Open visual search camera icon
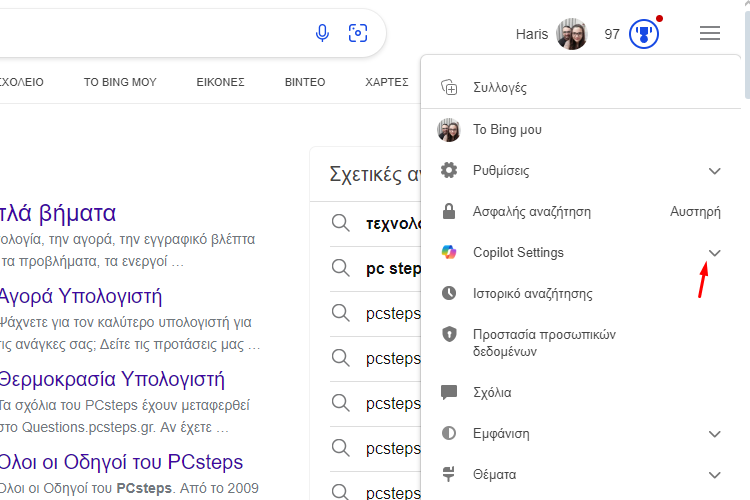 tap(358, 33)
